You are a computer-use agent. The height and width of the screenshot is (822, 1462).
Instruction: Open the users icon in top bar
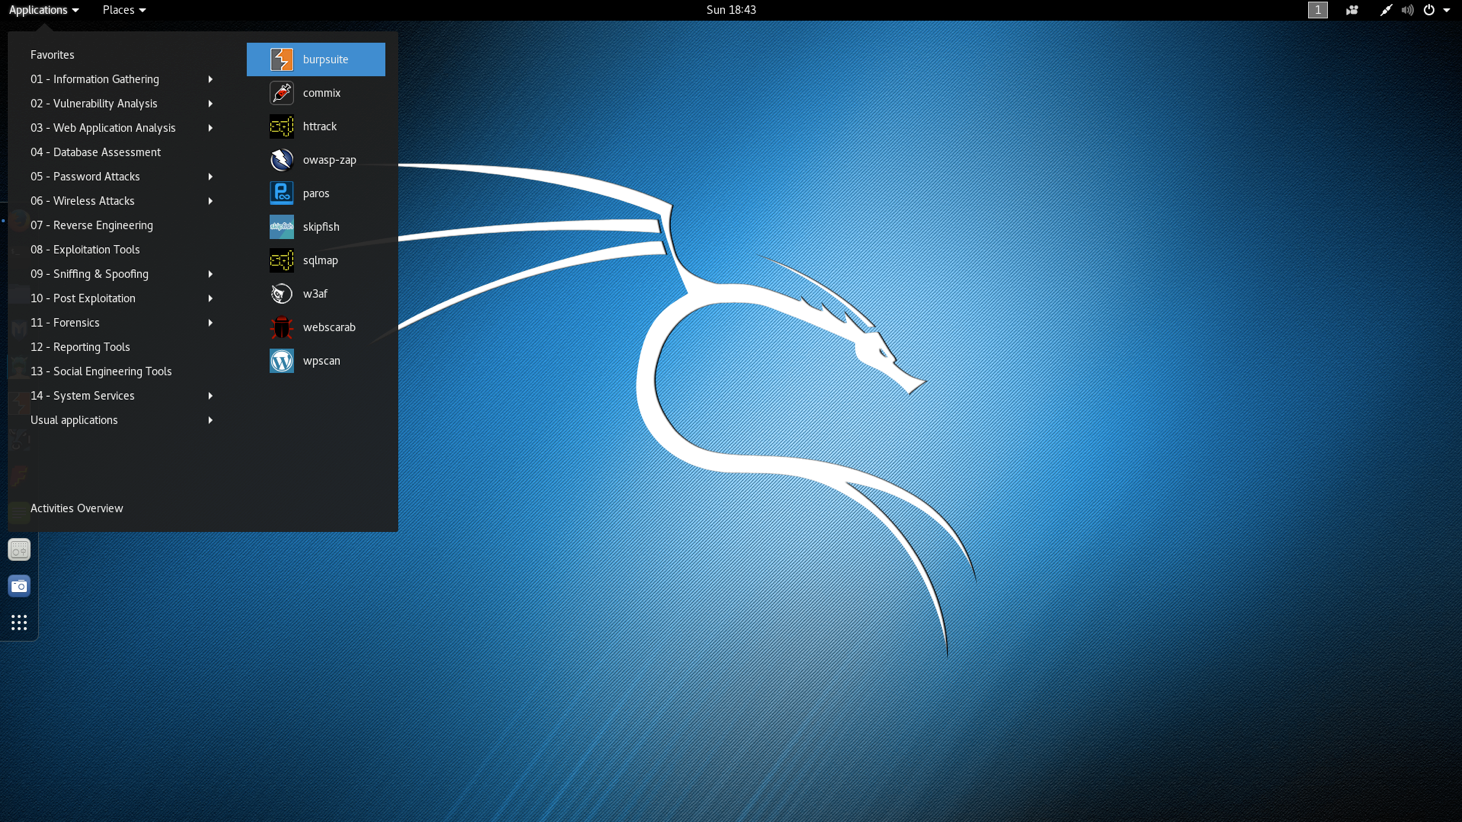[x=1352, y=10]
